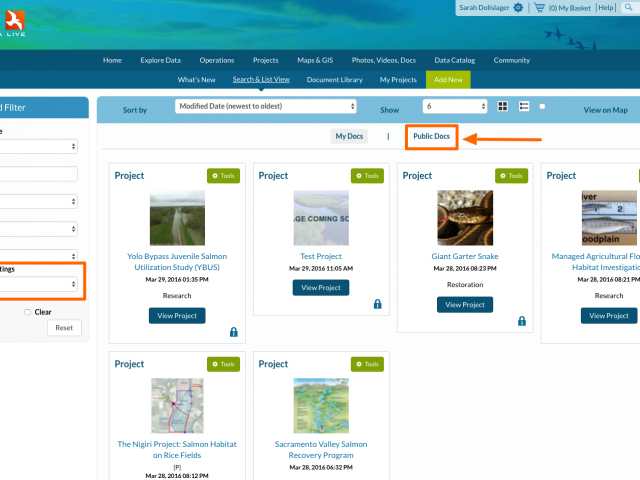Viewport: 640px width, 480px height.
Task: Open the highlighted filter dropdown above Clear
Action: [38, 284]
